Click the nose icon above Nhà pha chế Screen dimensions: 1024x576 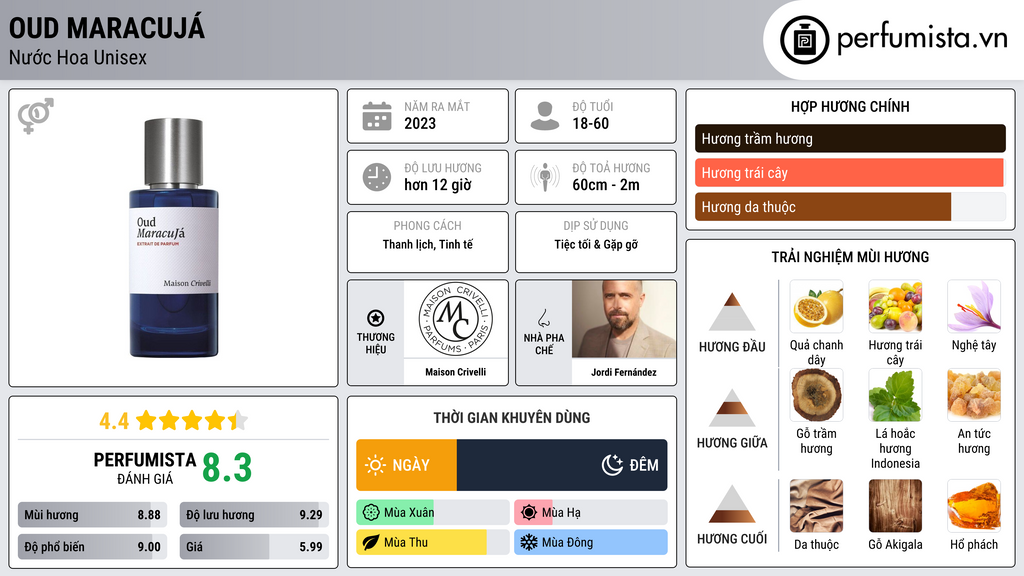pos(543,318)
